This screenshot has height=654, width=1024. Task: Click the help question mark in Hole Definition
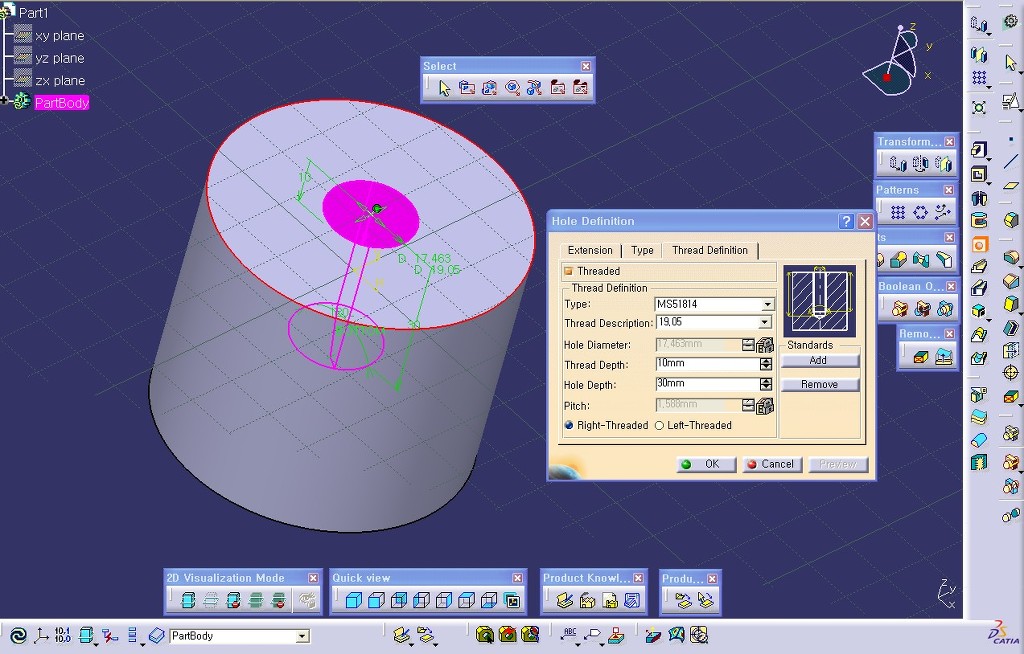[846, 222]
